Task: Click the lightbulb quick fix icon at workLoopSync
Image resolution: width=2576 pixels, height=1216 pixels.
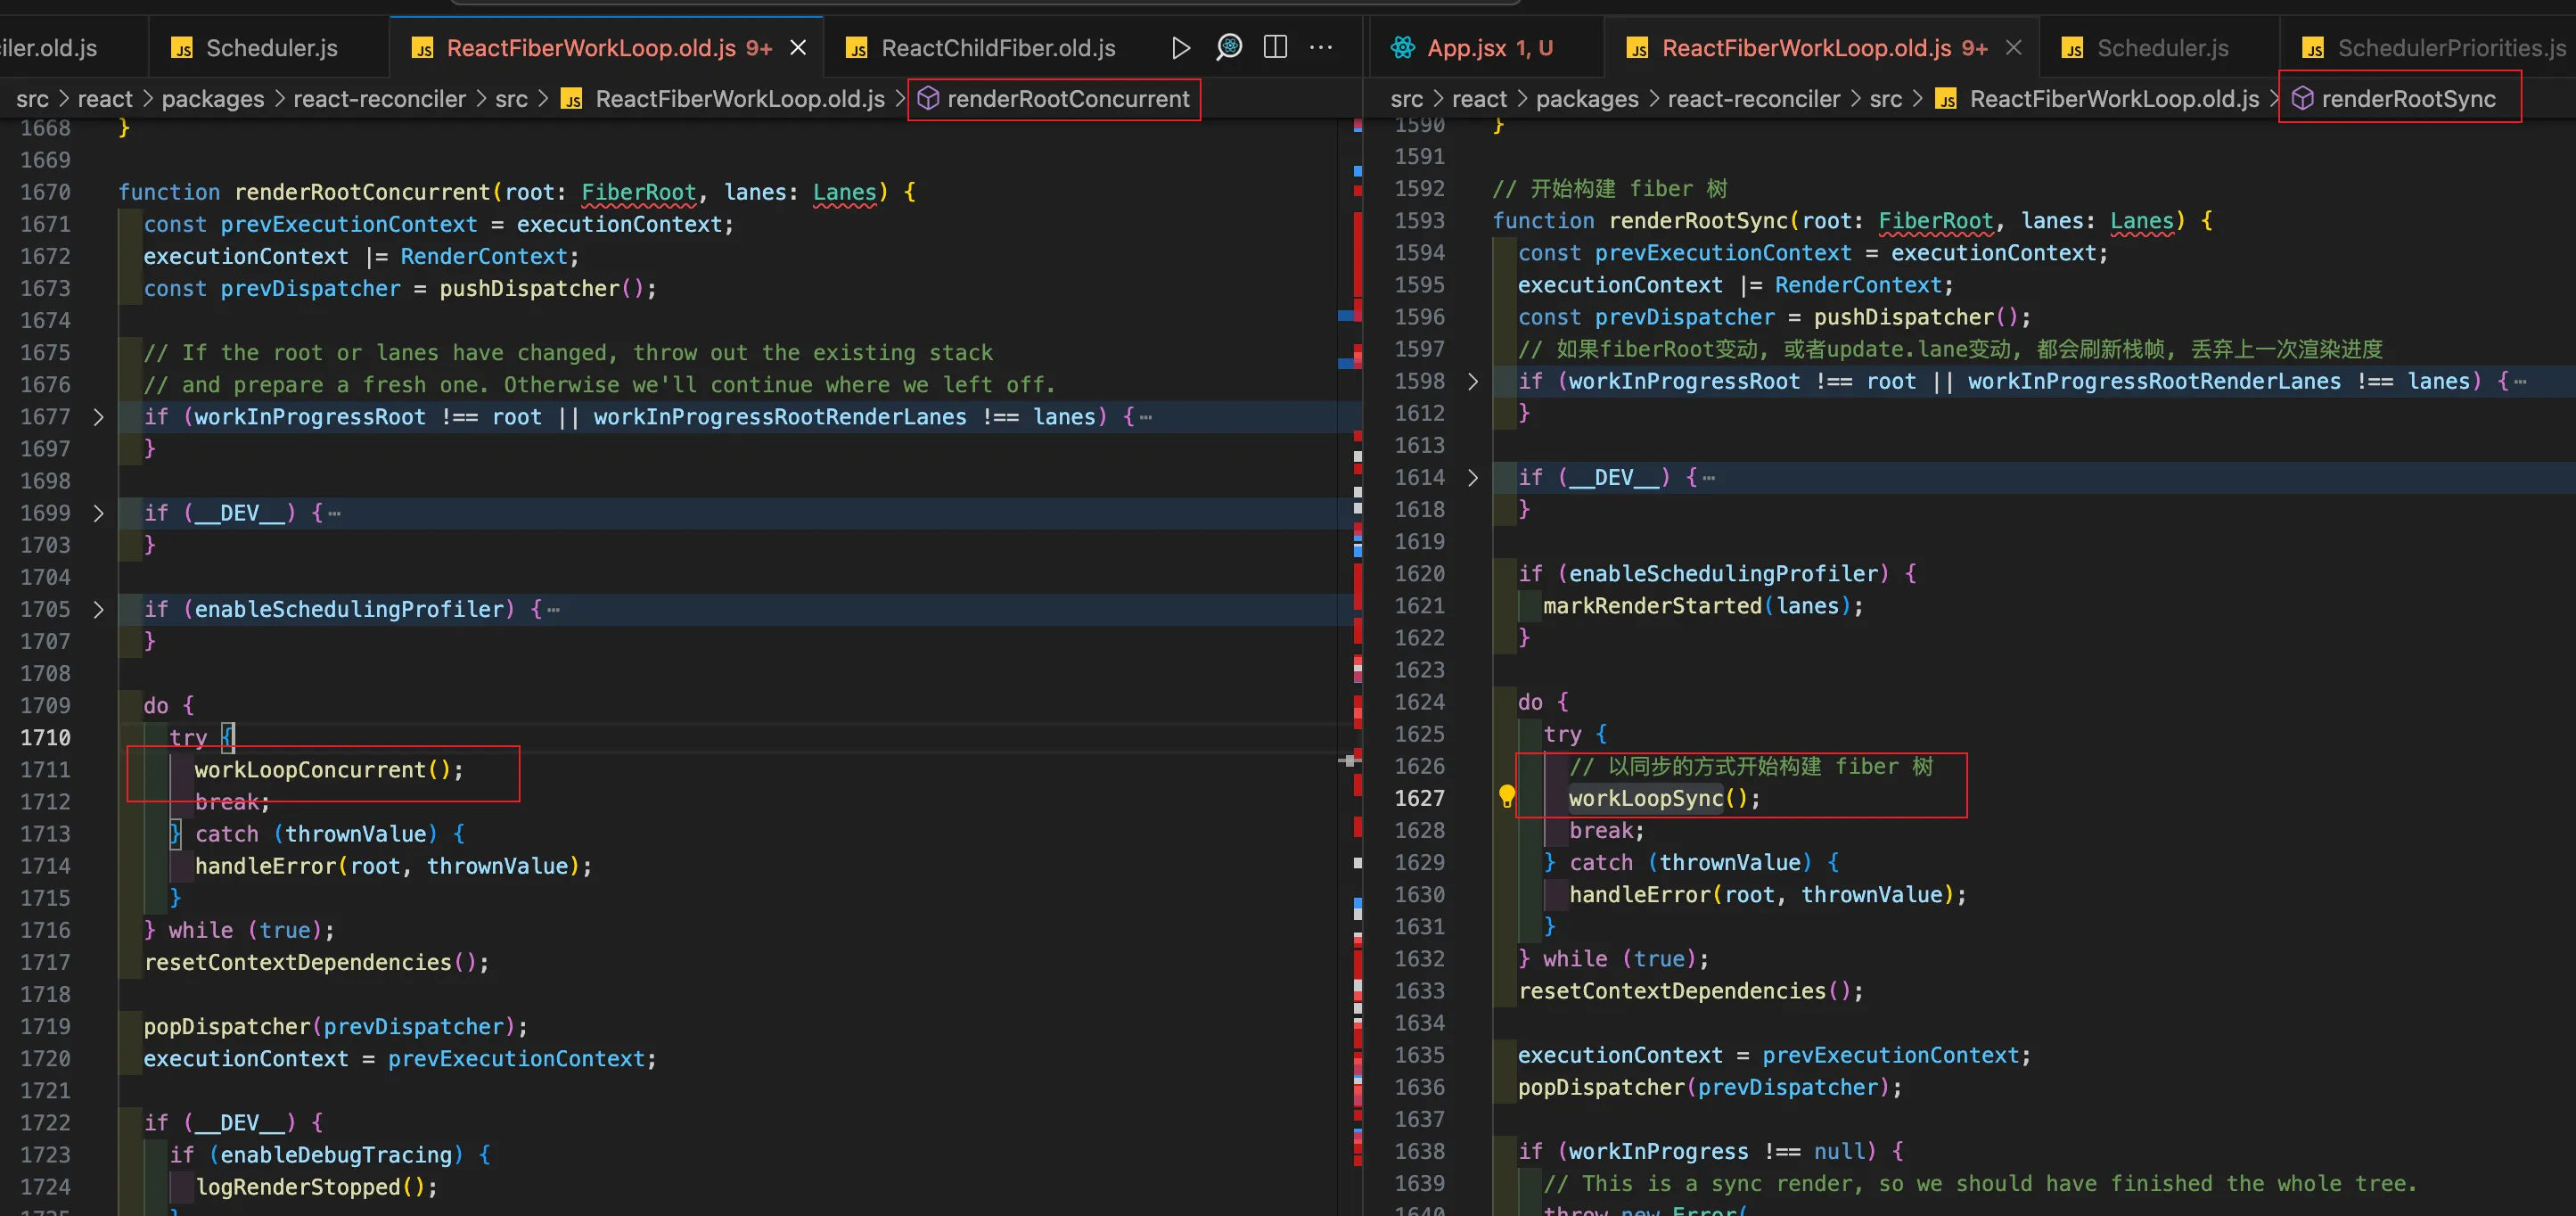Action: pyautogui.click(x=1507, y=796)
